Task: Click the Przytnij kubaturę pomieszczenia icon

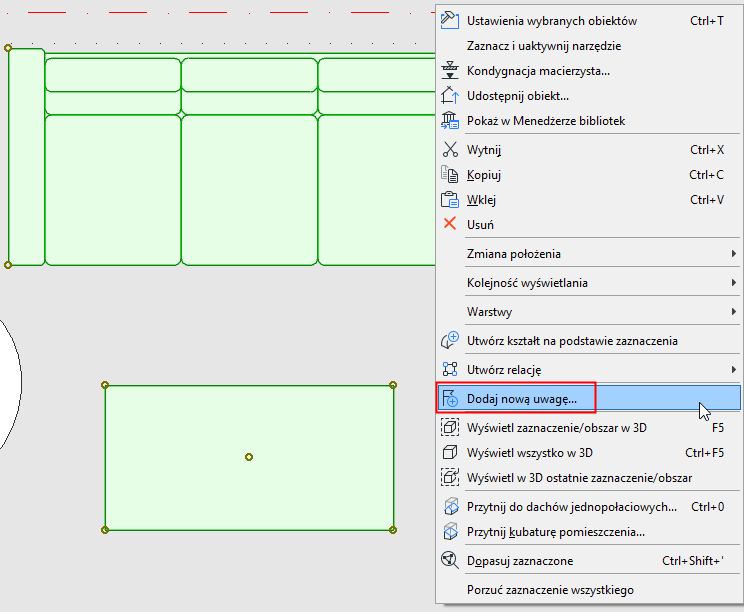Action: [450, 531]
